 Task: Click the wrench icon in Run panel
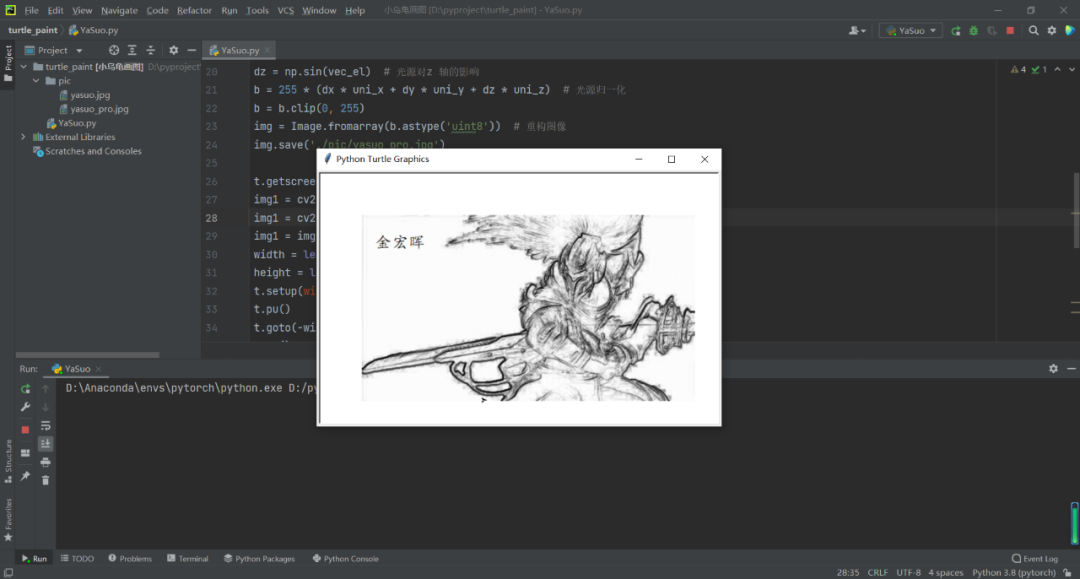pos(25,407)
